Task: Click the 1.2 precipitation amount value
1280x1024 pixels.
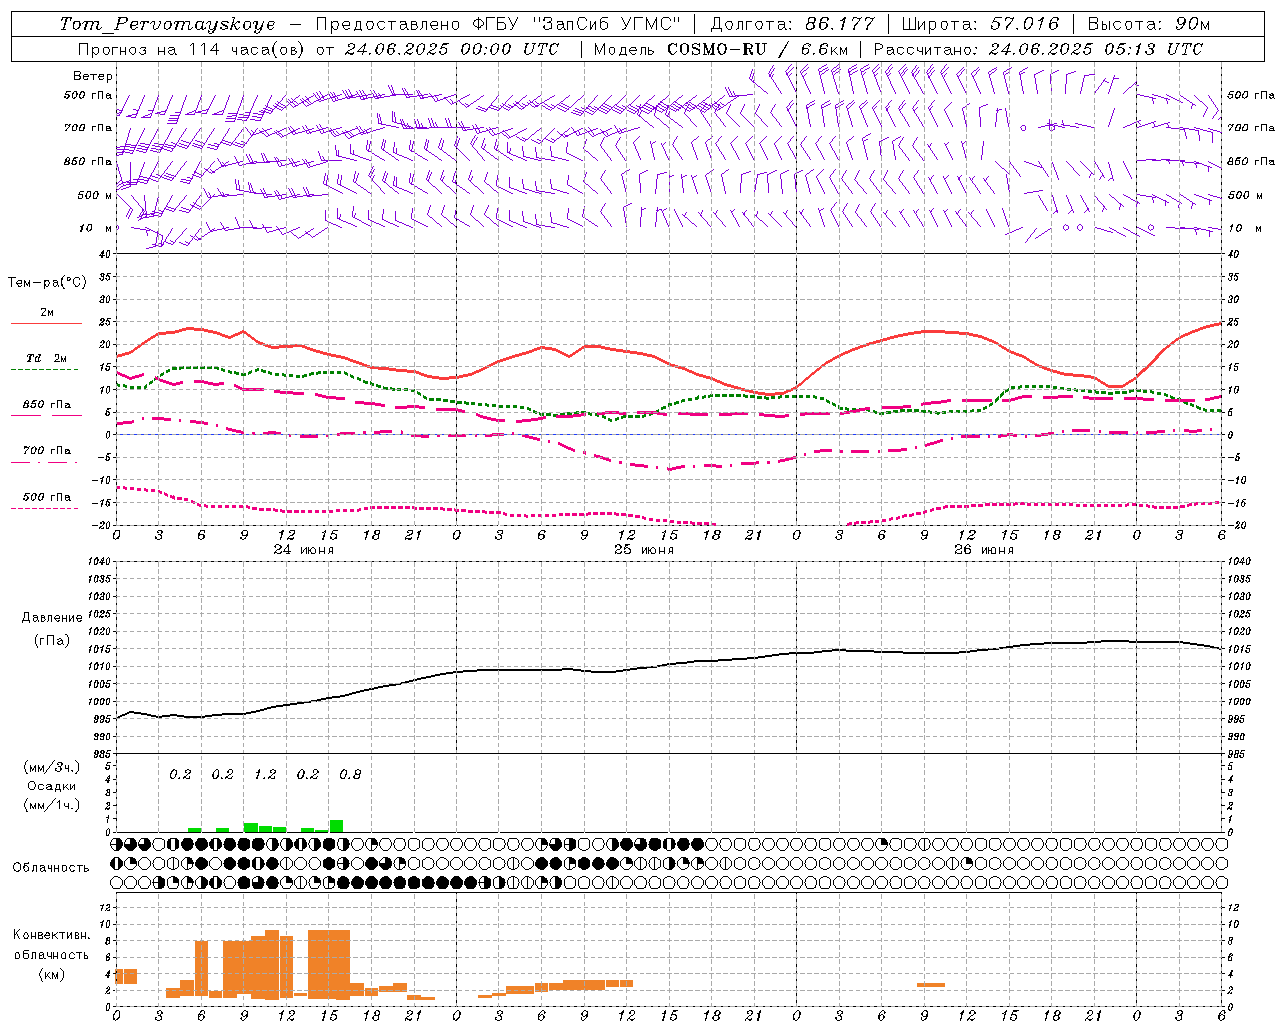Action: tap(265, 775)
